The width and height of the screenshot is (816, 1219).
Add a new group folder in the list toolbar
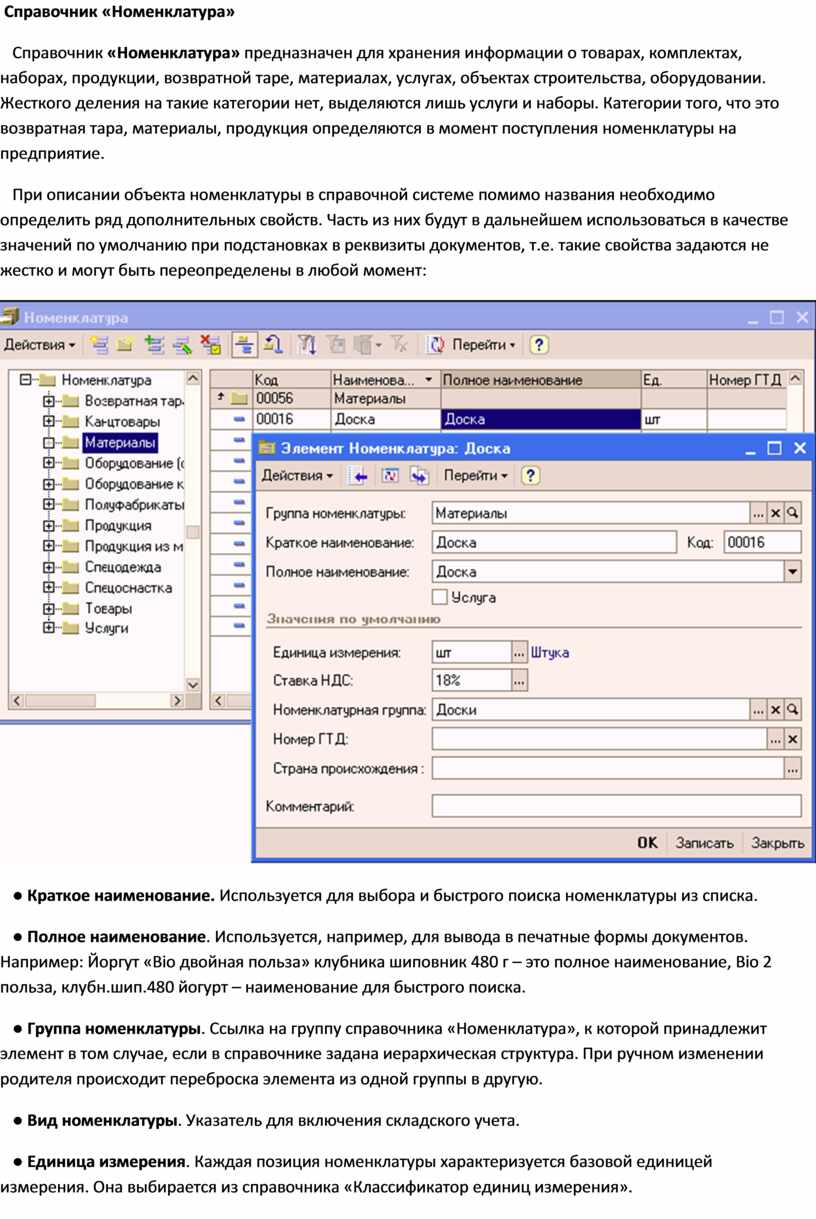pyautogui.click(x=125, y=345)
